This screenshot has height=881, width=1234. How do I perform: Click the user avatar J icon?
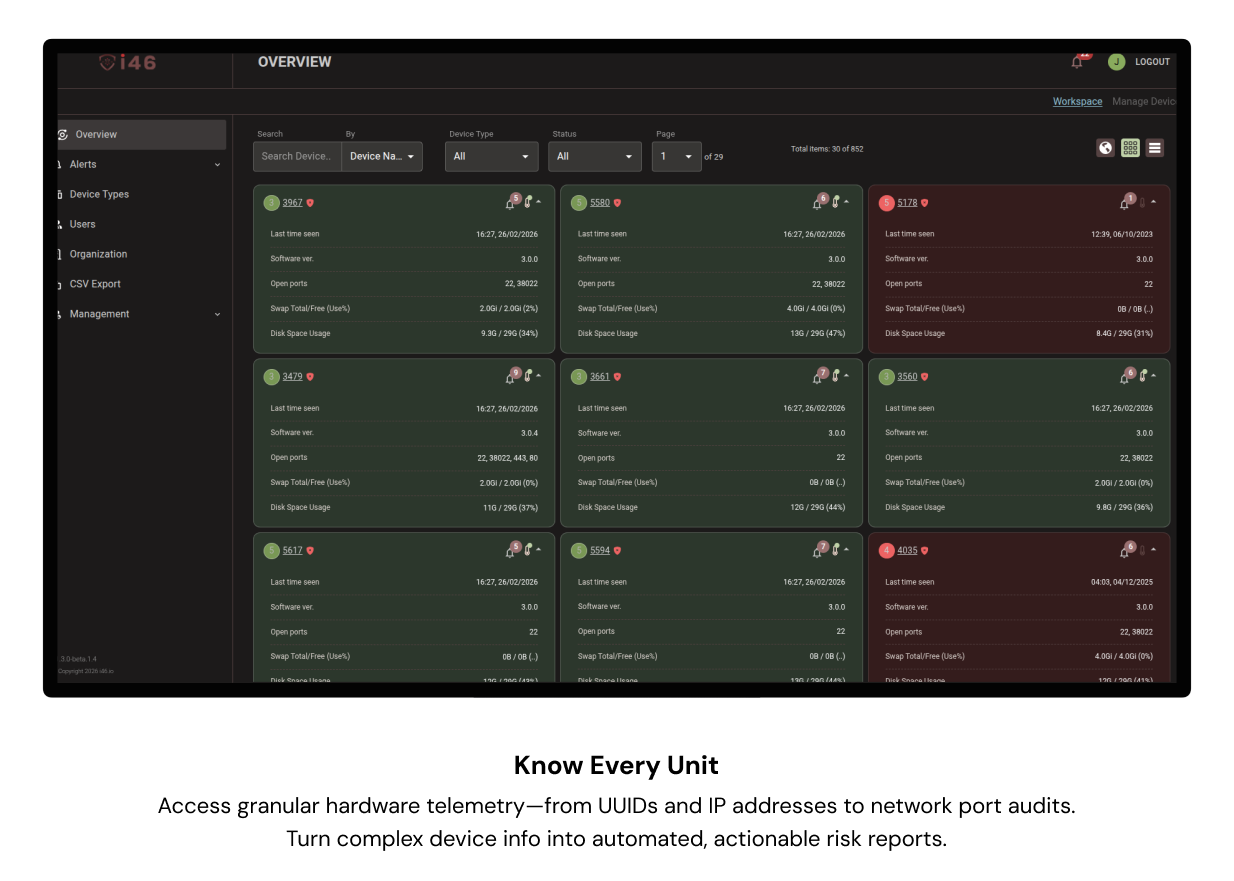click(1116, 62)
